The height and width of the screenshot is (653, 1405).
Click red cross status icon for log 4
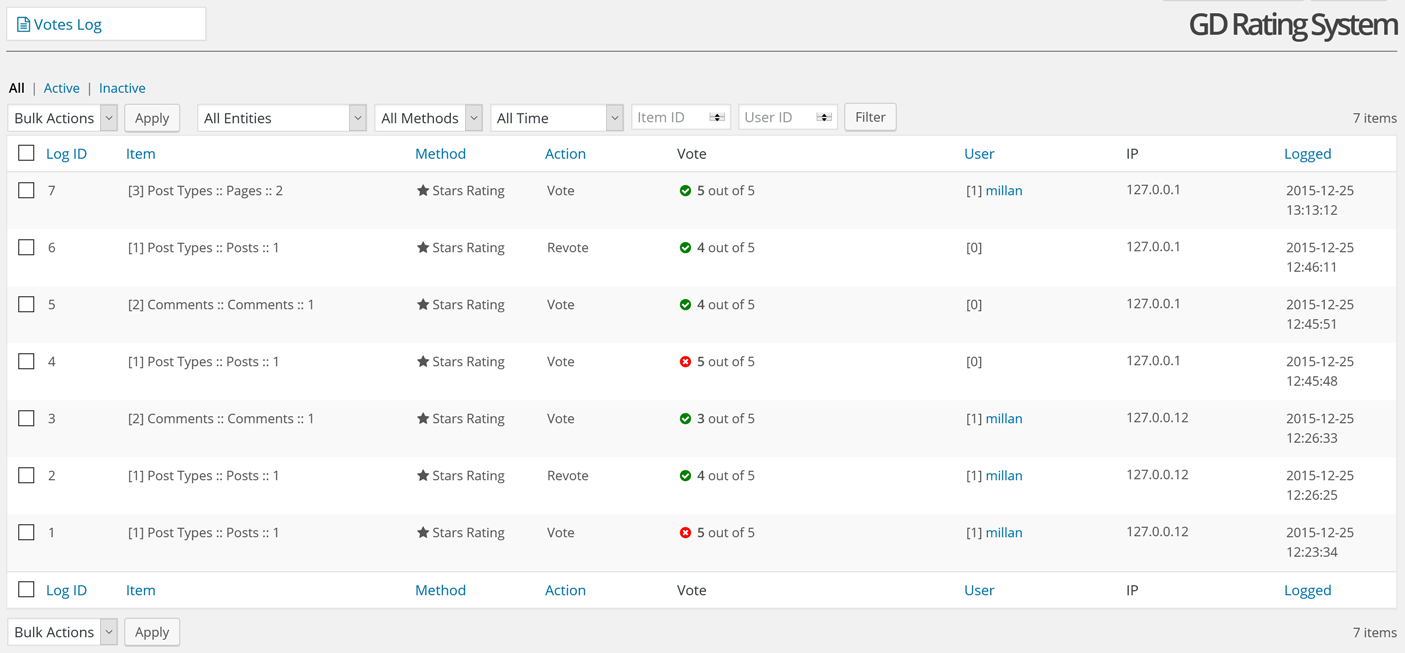point(685,362)
